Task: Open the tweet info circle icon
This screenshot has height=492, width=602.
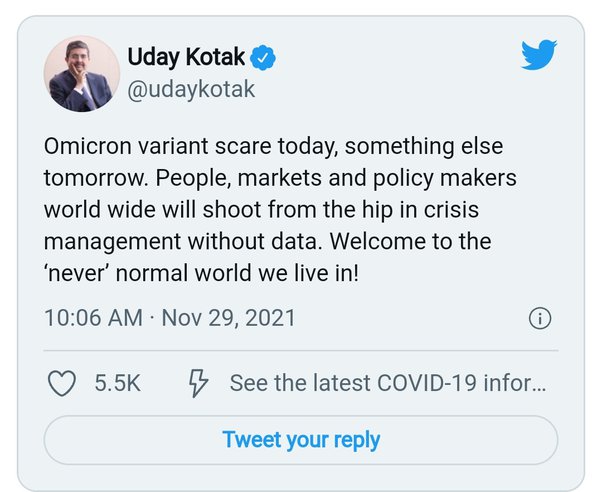Action: 540,319
